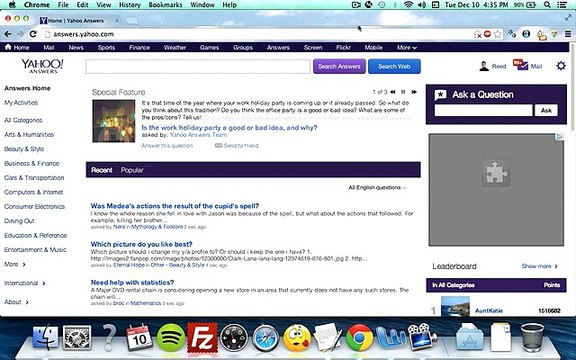Go to previous Special Feature slide
Viewport: 576px width, 360px height.
[393, 92]
